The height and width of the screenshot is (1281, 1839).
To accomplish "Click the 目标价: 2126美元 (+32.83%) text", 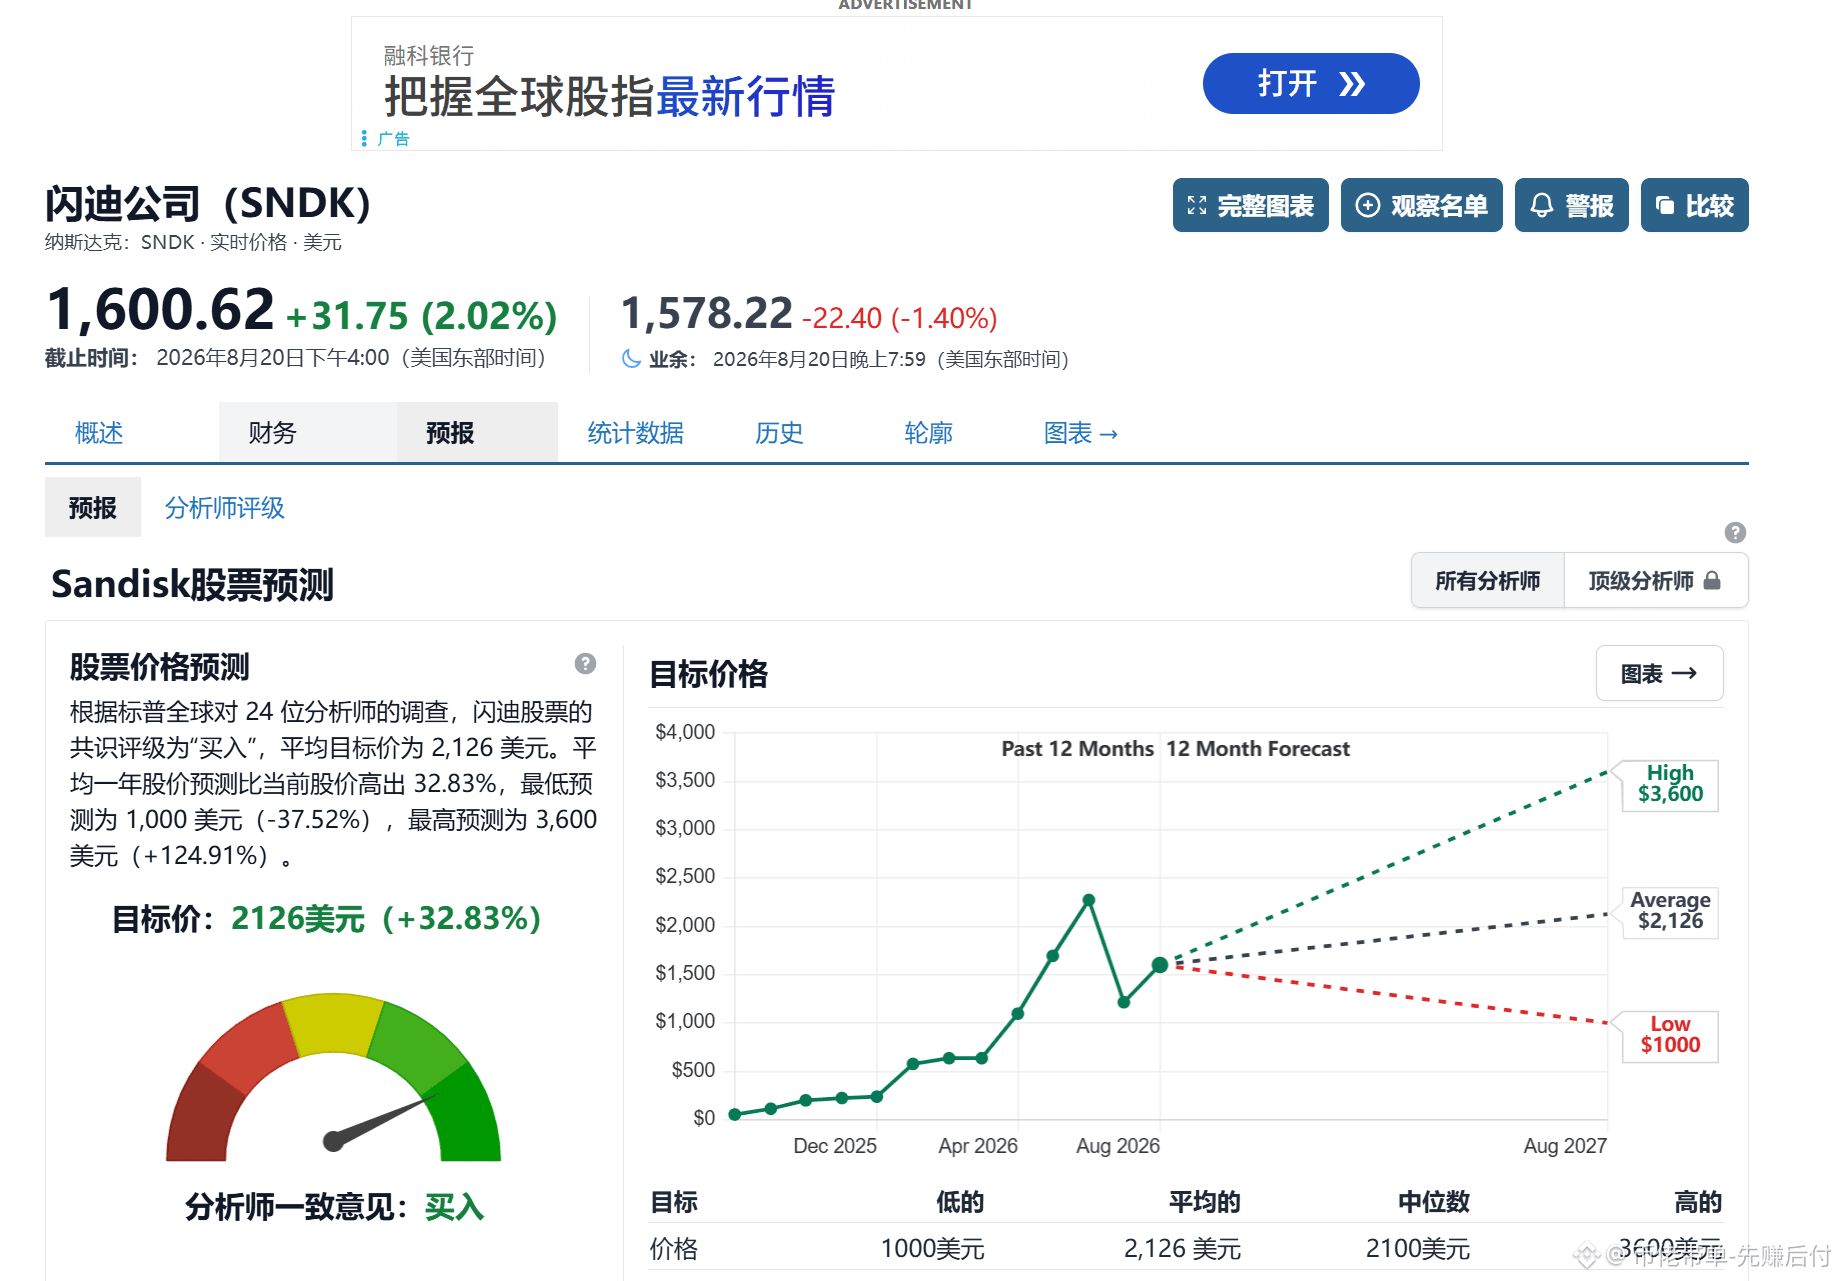I will pyautogui.click(x=326, y=919).
